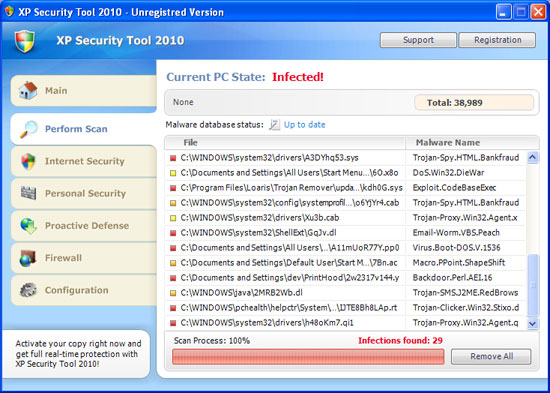Open the Main tab
Image resolution: width=550 pixels, height=393 pixels.
pos(83,91)
